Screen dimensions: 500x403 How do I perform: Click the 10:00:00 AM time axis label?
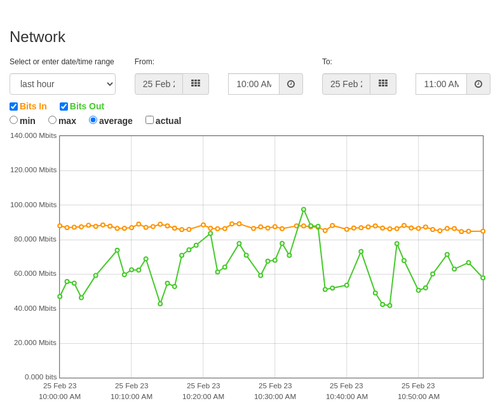(x=60, y=397)
